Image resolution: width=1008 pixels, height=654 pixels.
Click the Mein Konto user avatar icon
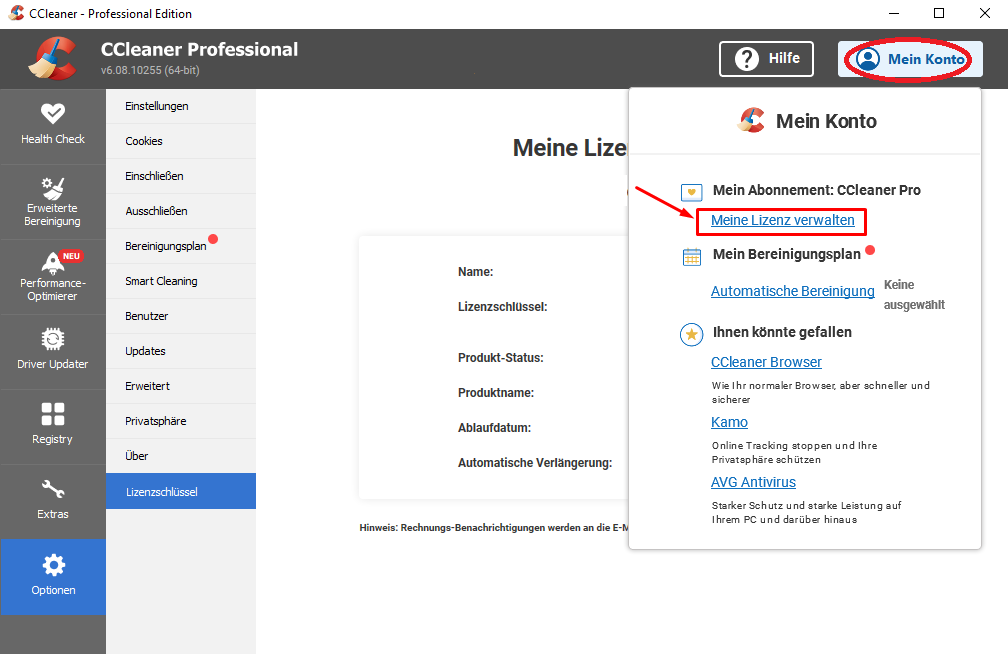coord(868,59)
